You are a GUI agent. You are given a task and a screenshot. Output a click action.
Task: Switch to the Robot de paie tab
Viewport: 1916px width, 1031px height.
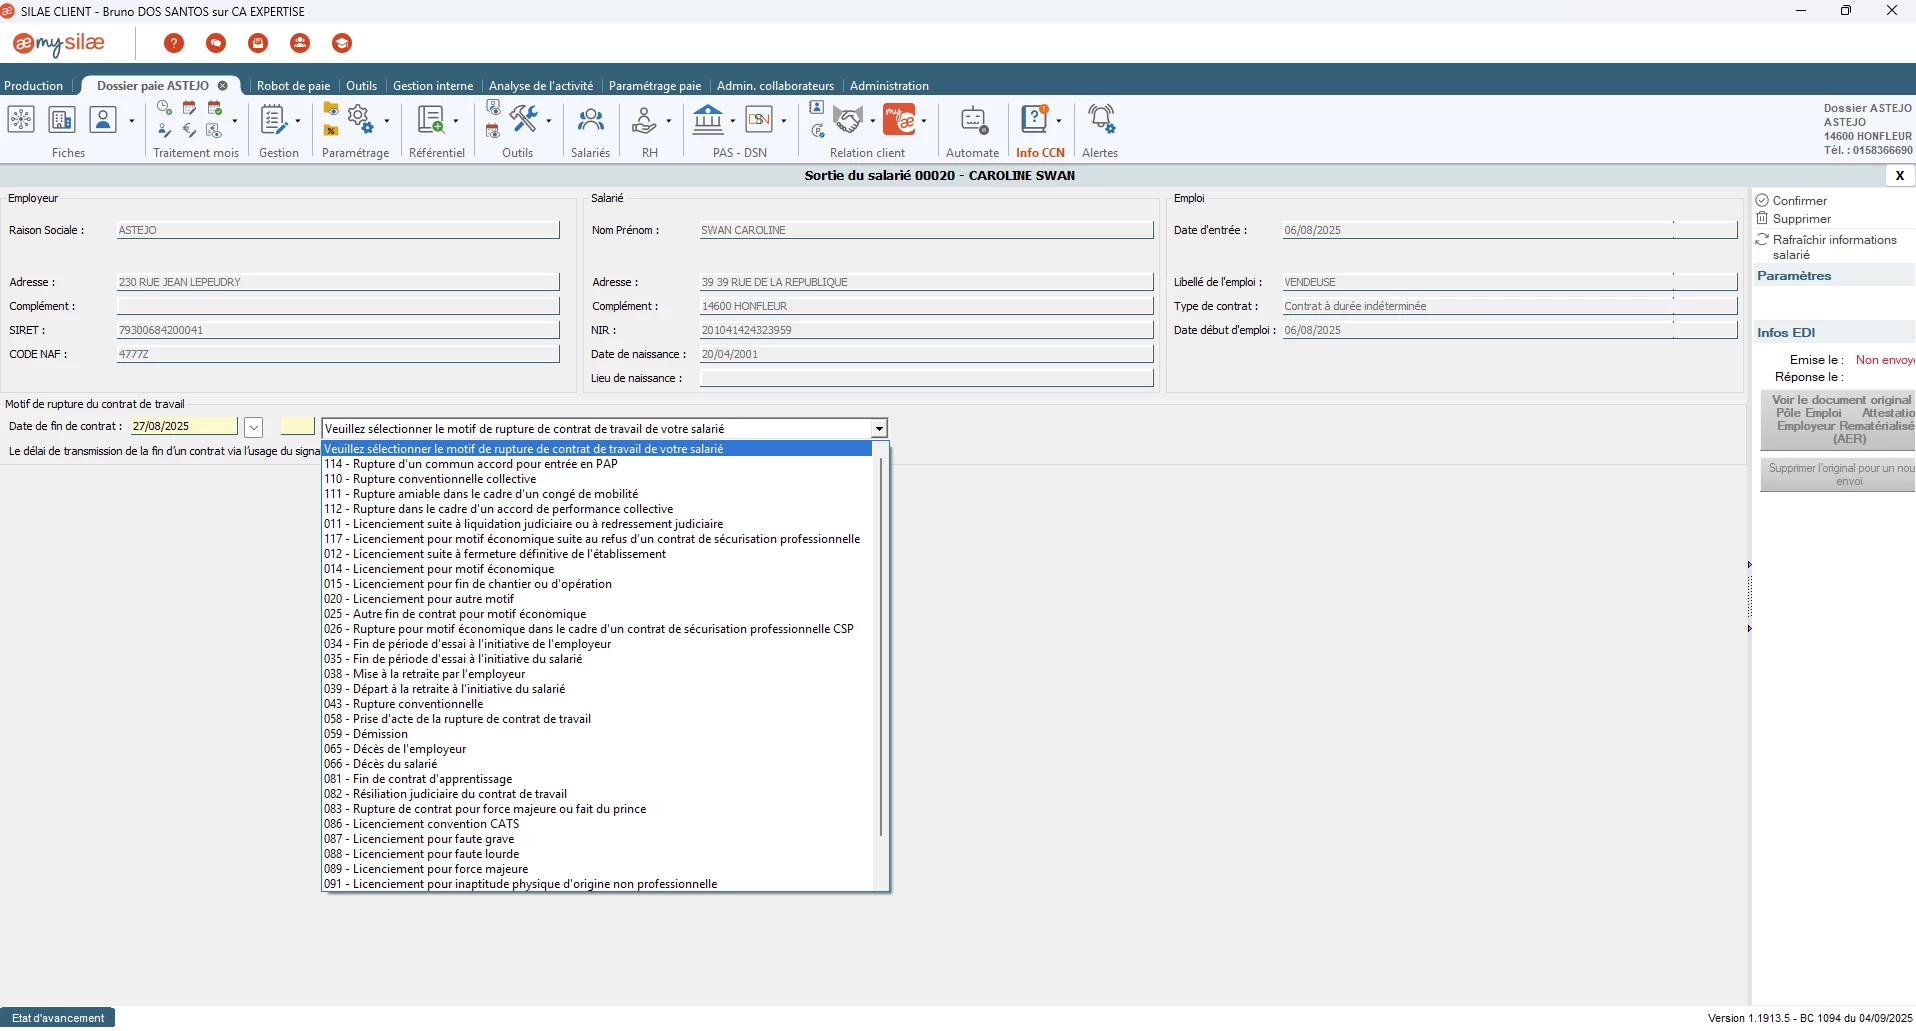click(293, 86)
